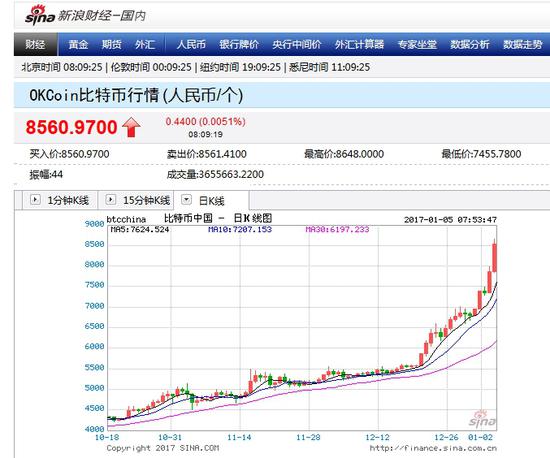
Task: Open the 数据分析 link
Action: [470, 45]
